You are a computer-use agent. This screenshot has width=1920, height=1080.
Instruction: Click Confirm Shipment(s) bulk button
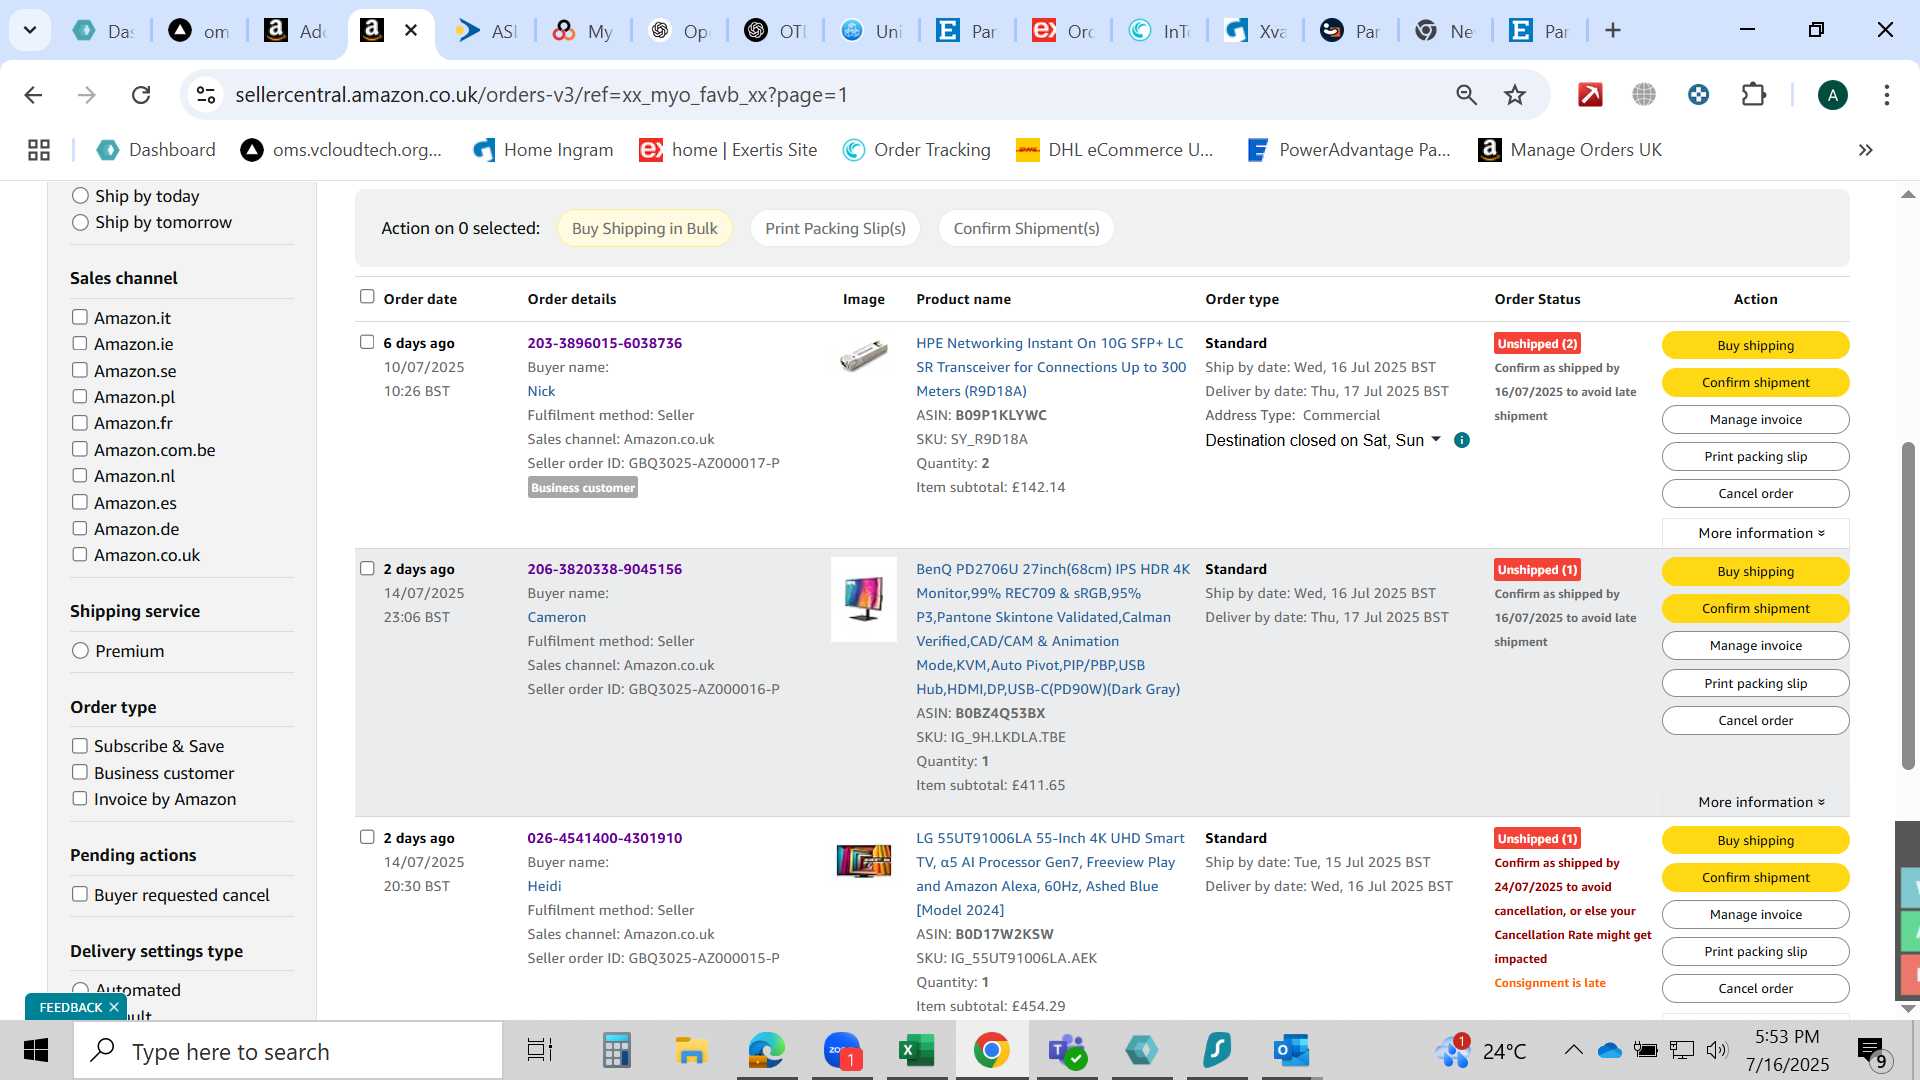coord(1026,228)
